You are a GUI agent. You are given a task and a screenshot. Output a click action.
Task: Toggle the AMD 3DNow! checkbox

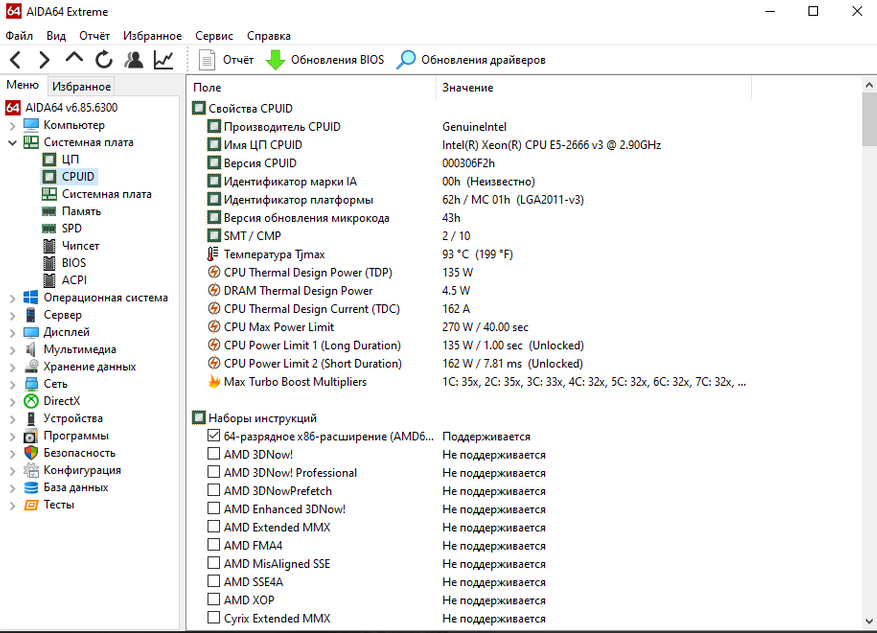[x=213, y=455]
